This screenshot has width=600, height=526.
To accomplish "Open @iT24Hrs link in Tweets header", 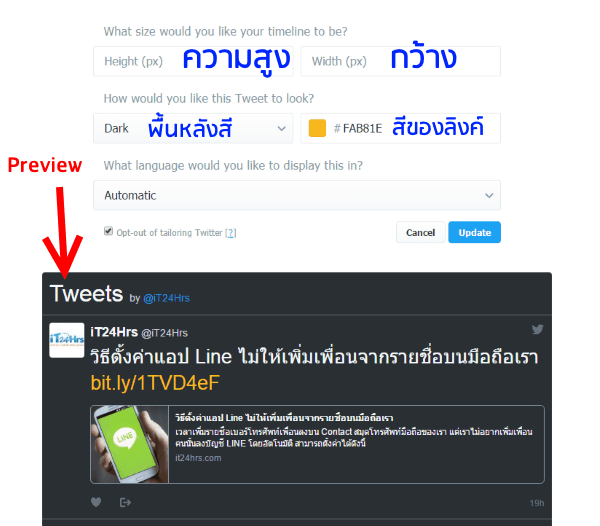I will [166, 298].
